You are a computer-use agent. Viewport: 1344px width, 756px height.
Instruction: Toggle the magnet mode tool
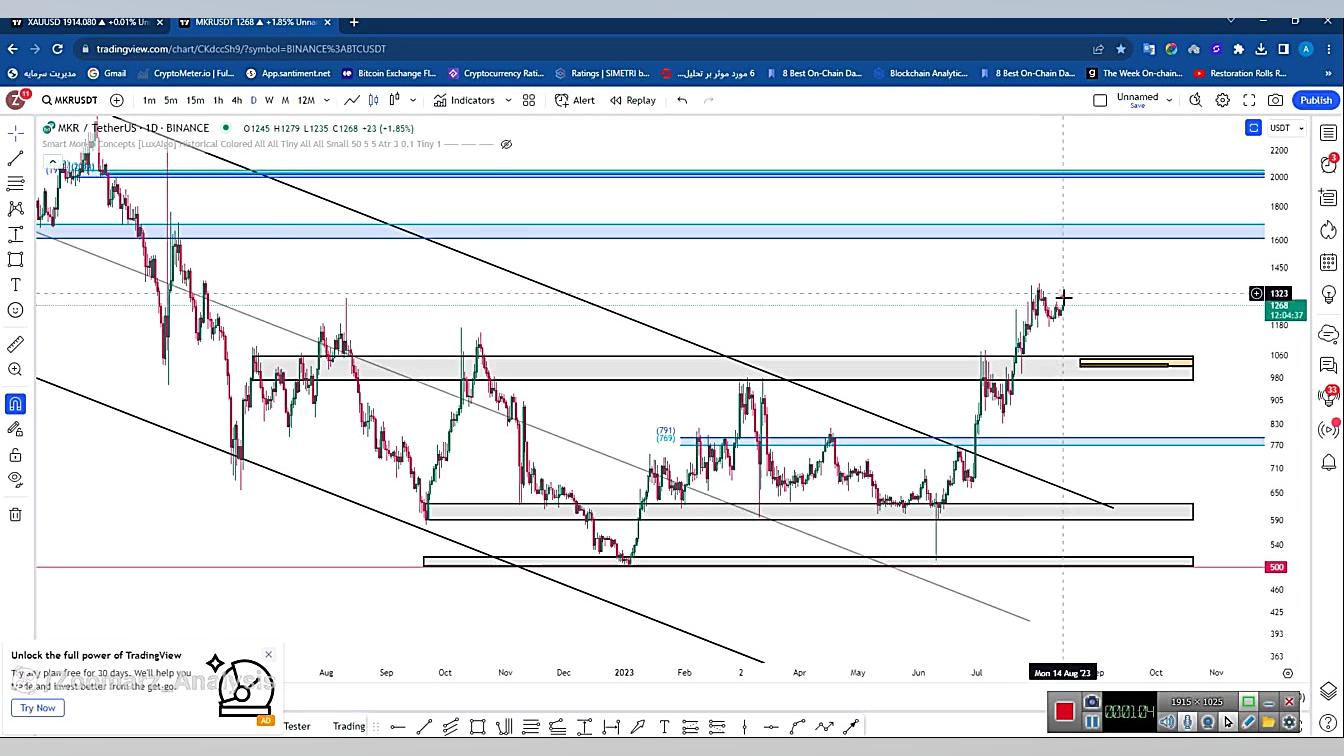click(x=16, y=404)
